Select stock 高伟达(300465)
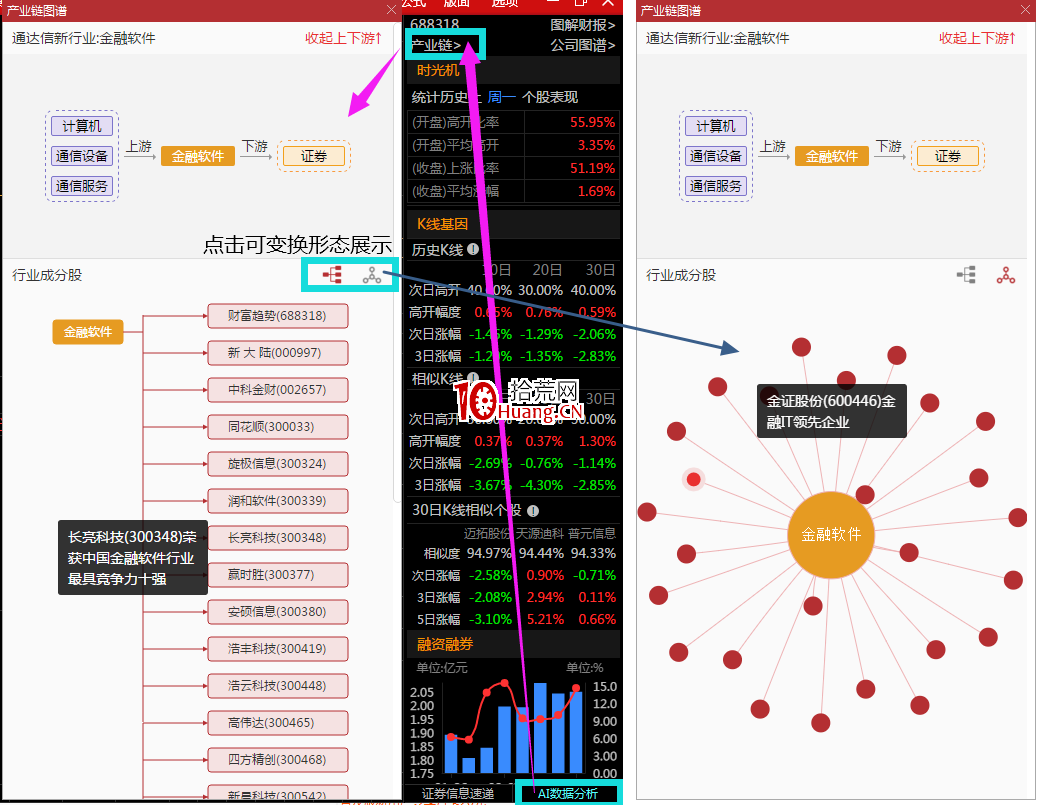1045x805 pixels. (x=278, y=722)
